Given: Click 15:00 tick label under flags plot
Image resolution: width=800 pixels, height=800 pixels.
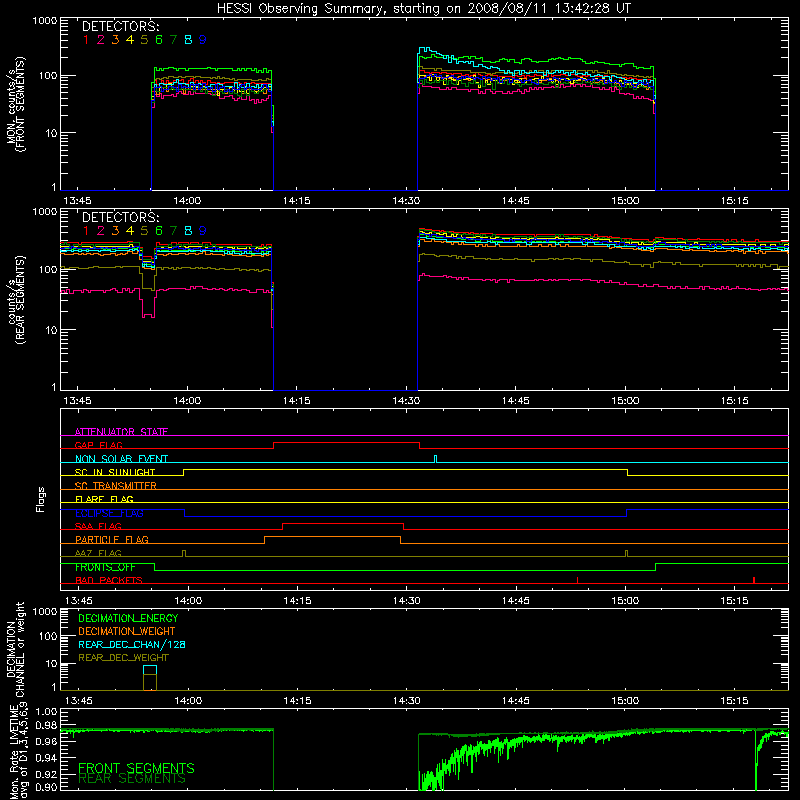Looking at the screenshot, I should coord(625,601).
